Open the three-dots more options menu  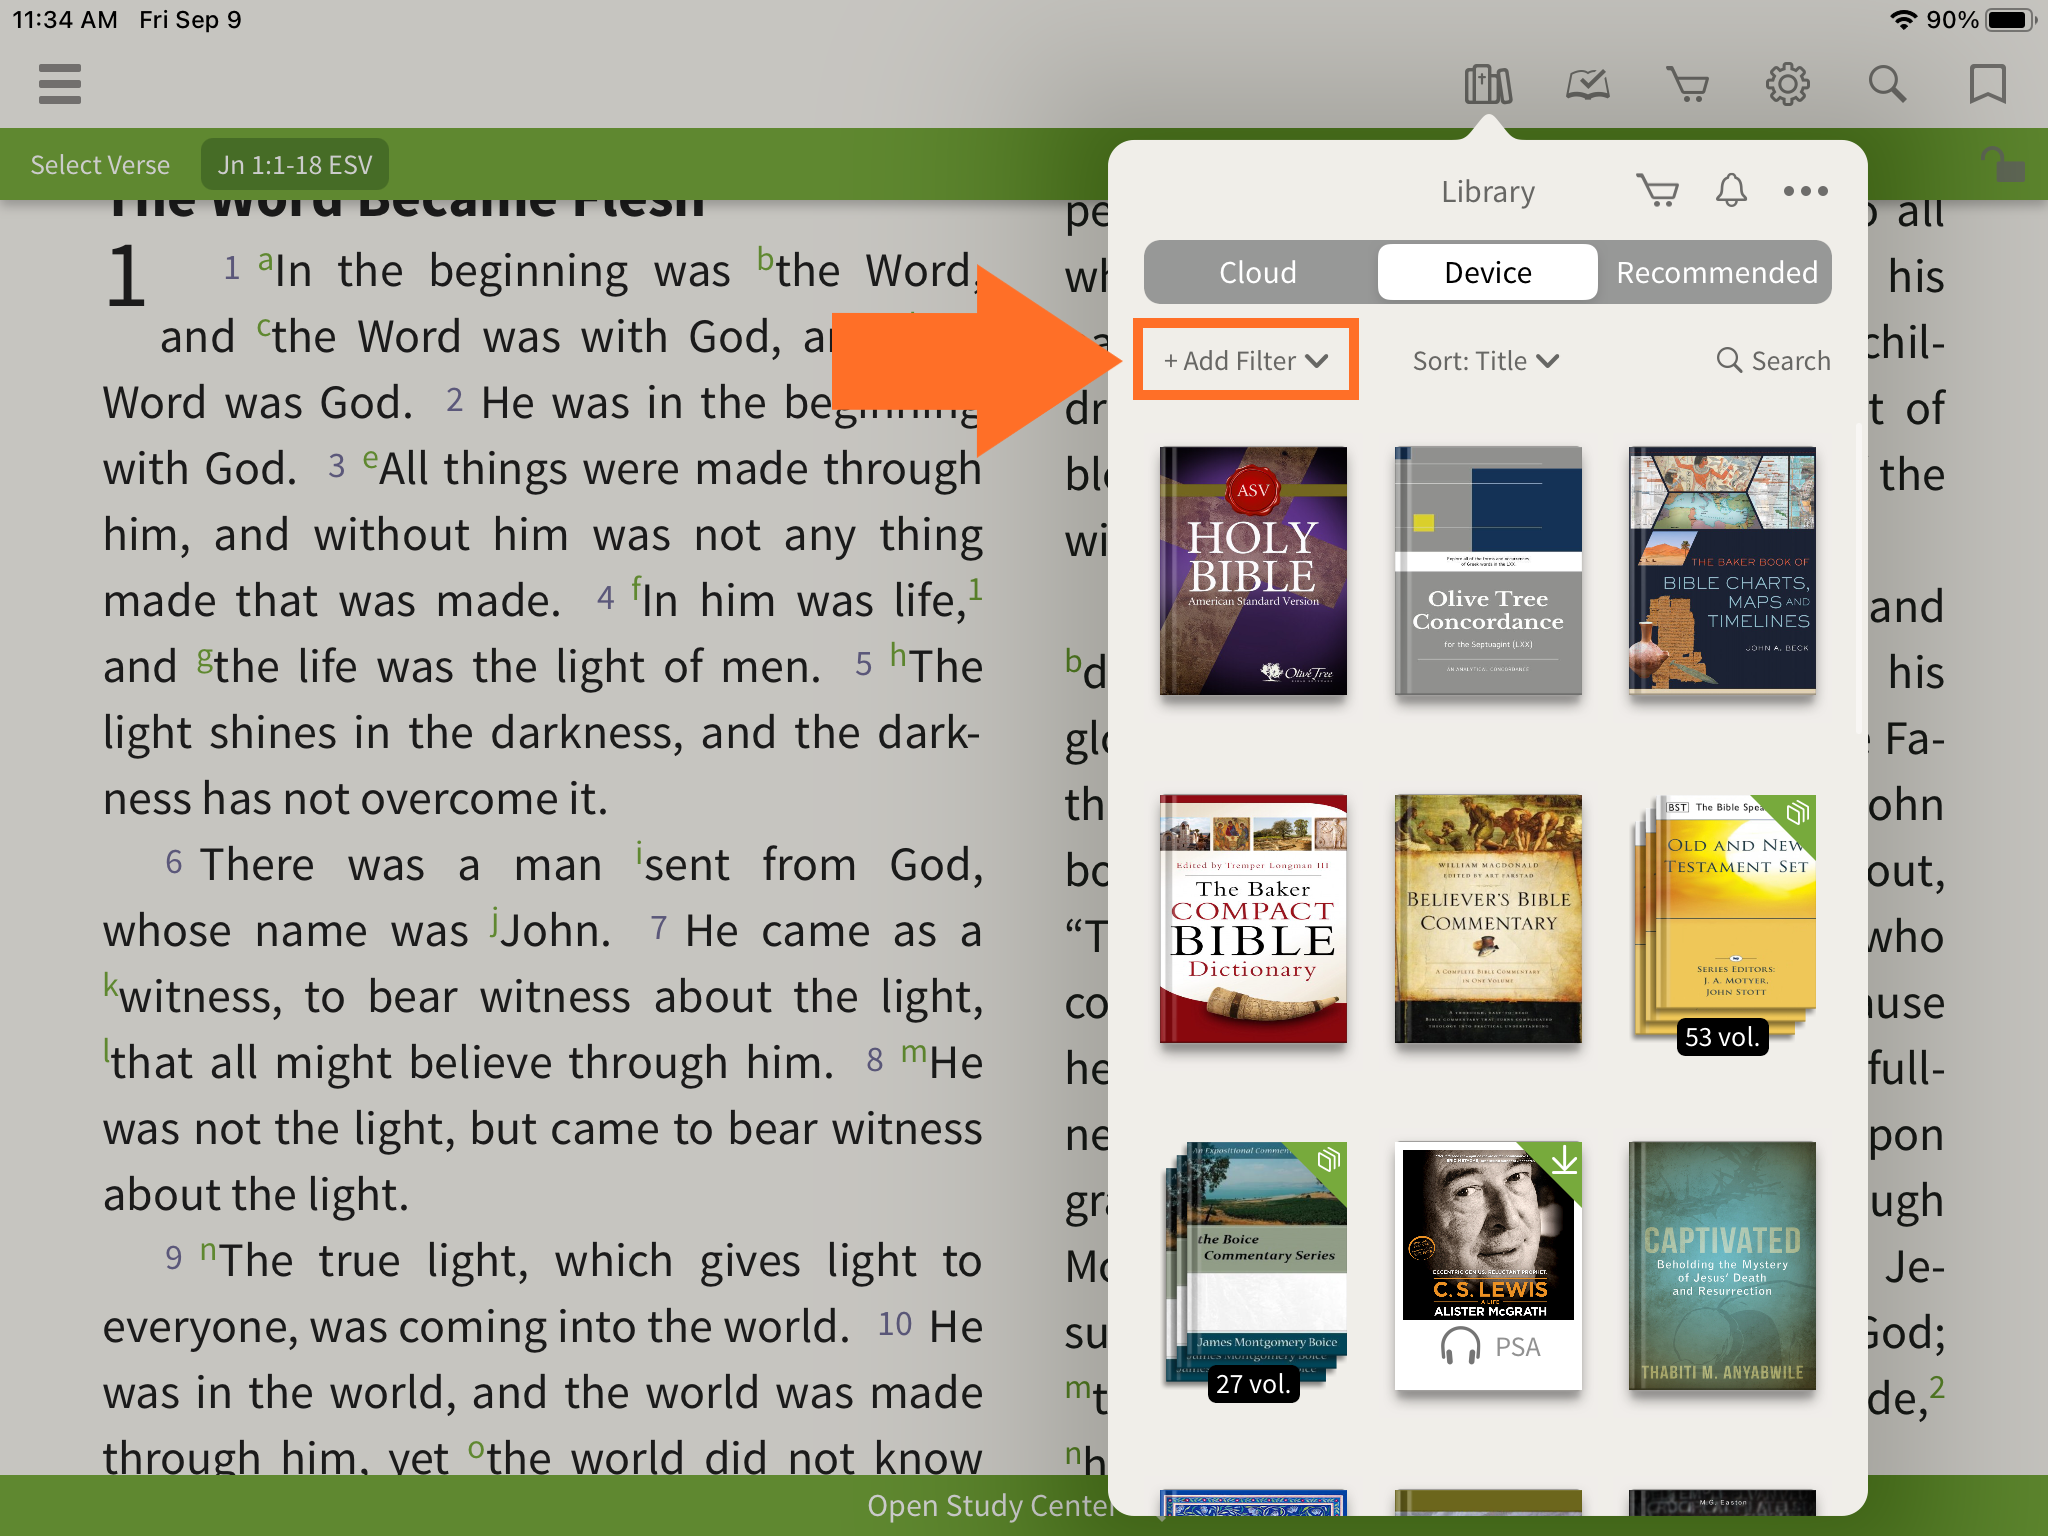click(x=1805, y=191)
